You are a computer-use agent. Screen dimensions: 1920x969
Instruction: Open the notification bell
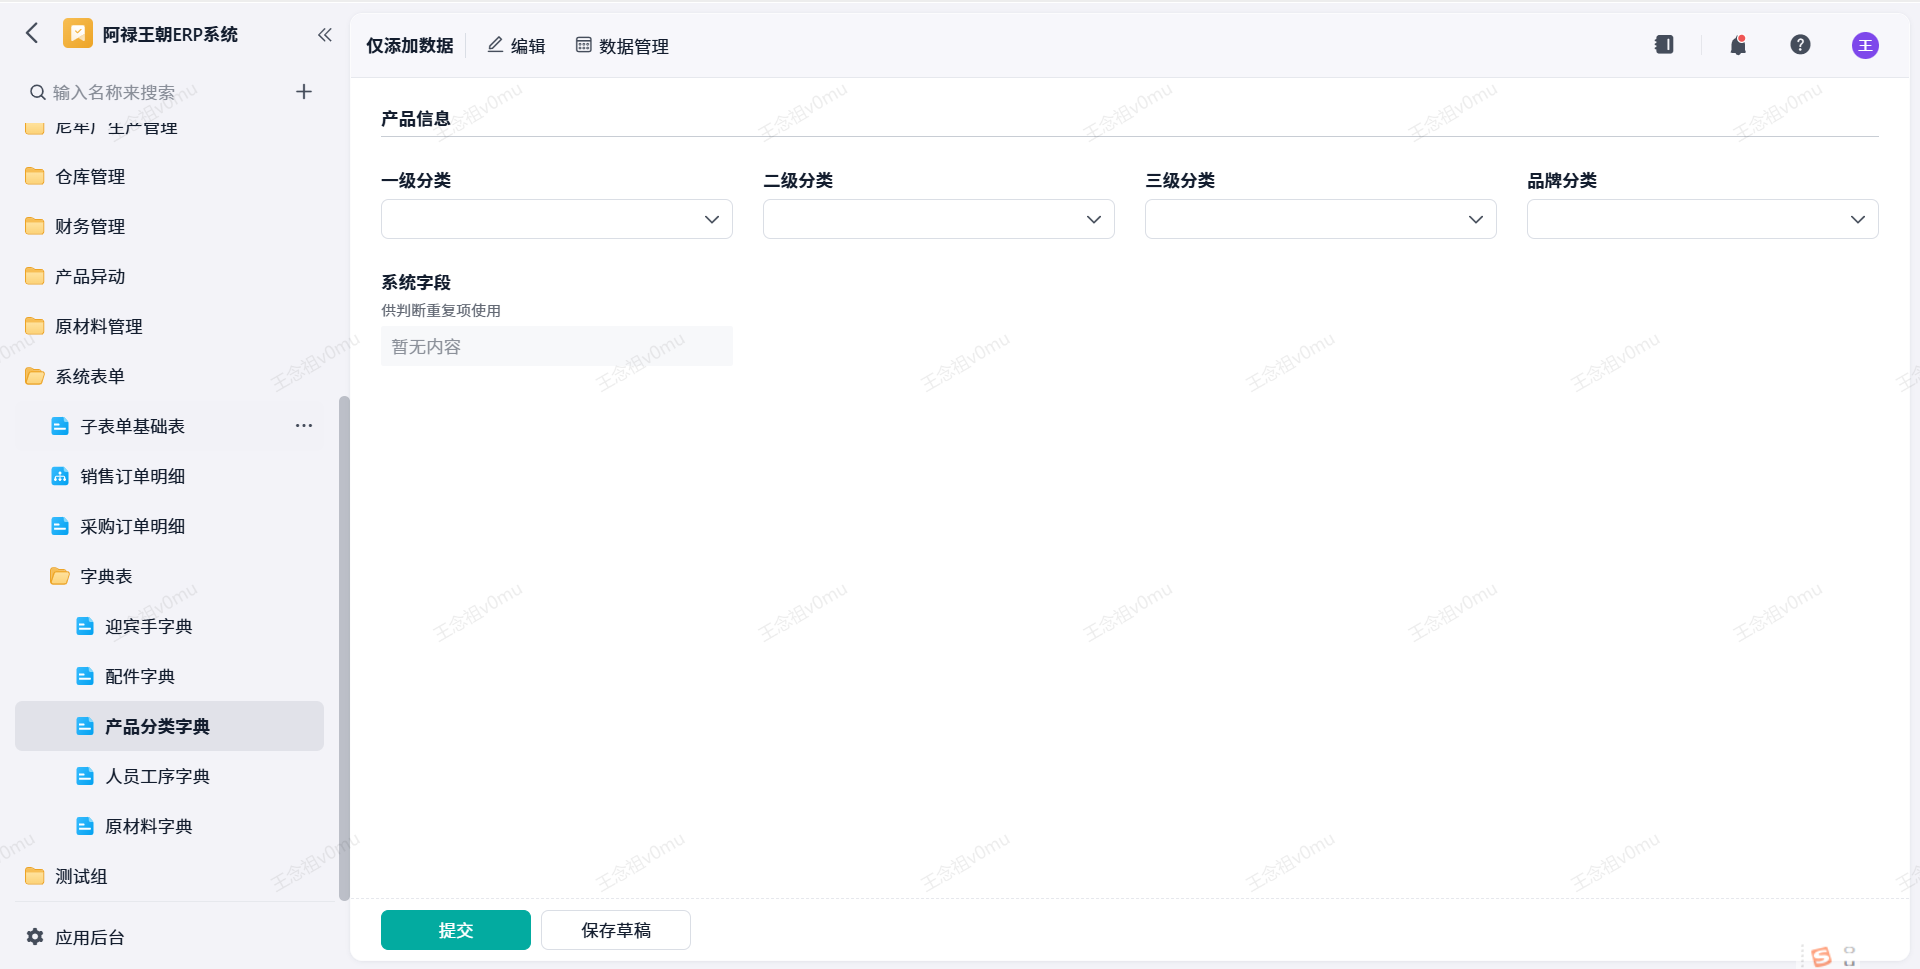(x=1738, y=45)
